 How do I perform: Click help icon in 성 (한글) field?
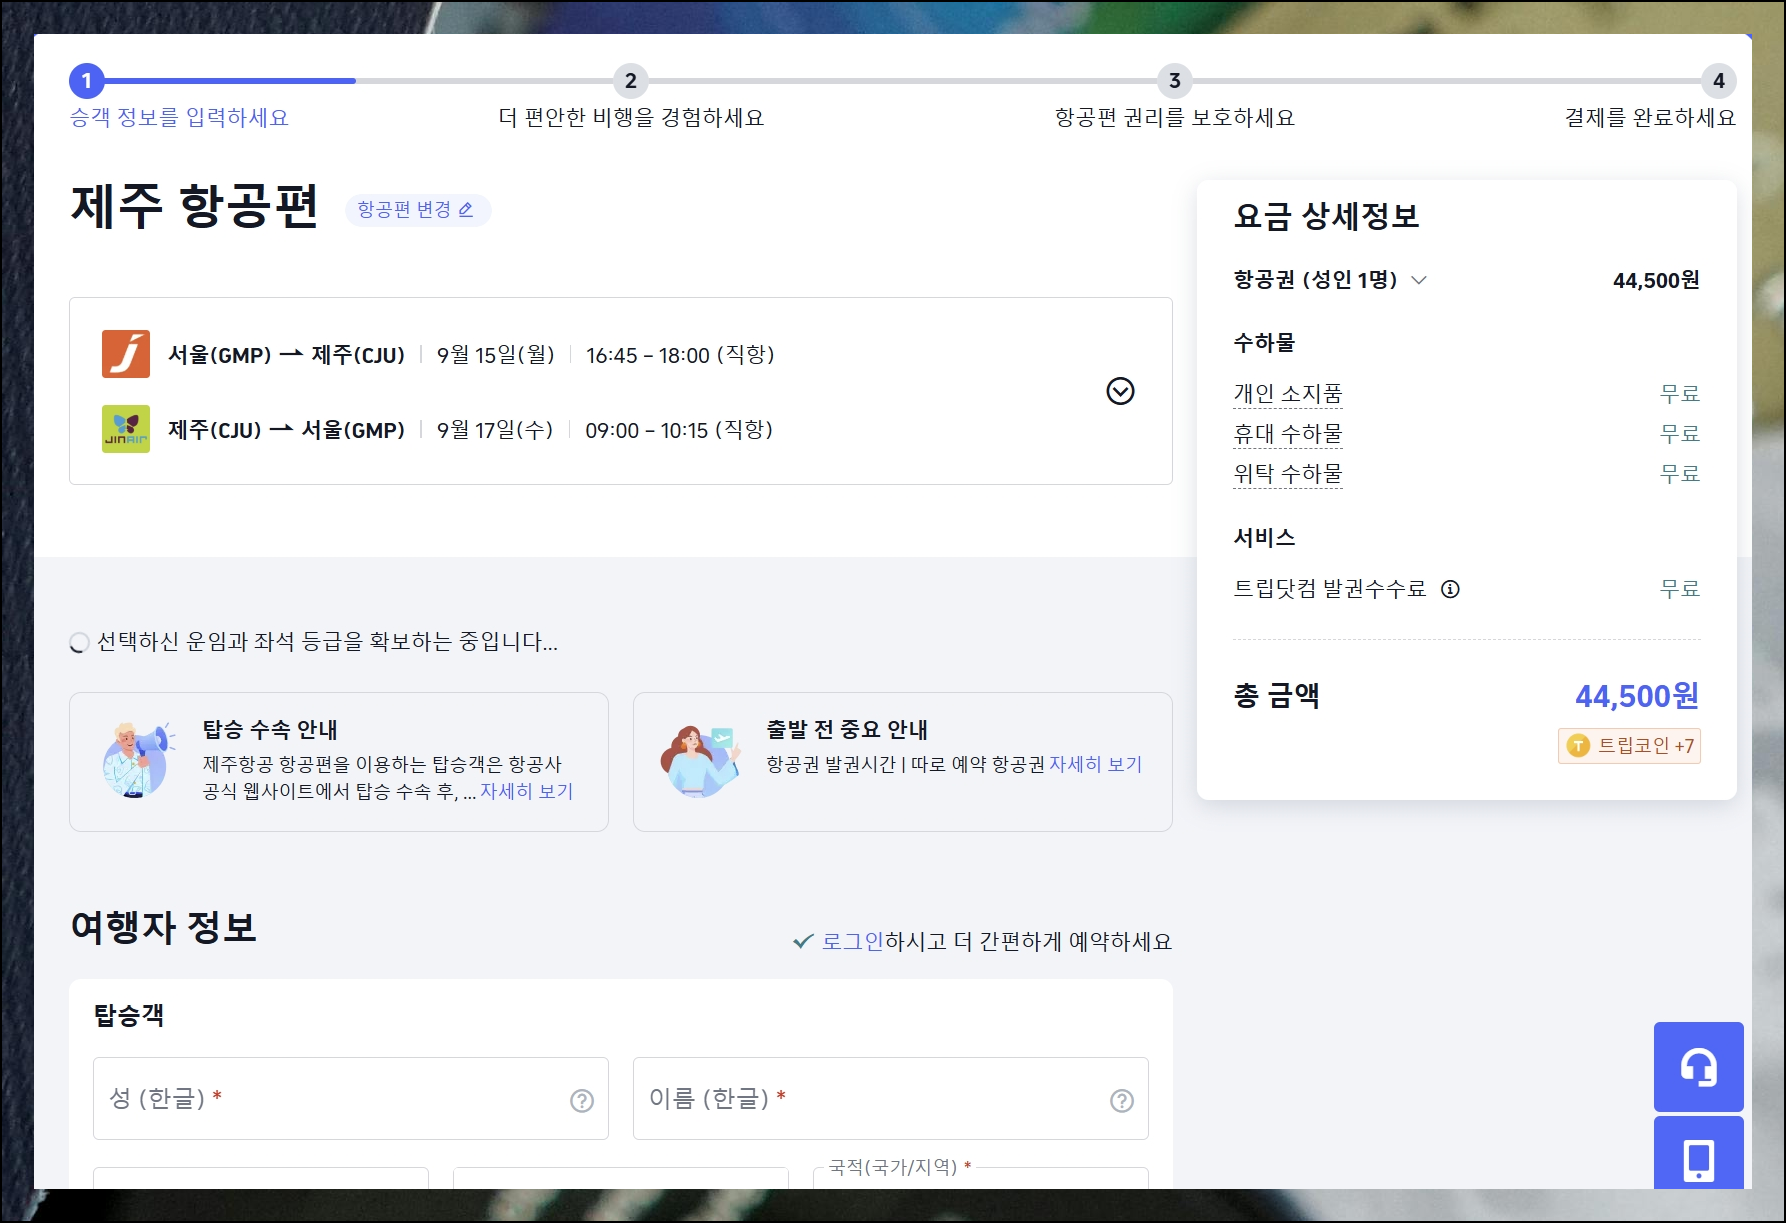point(582,1100)
